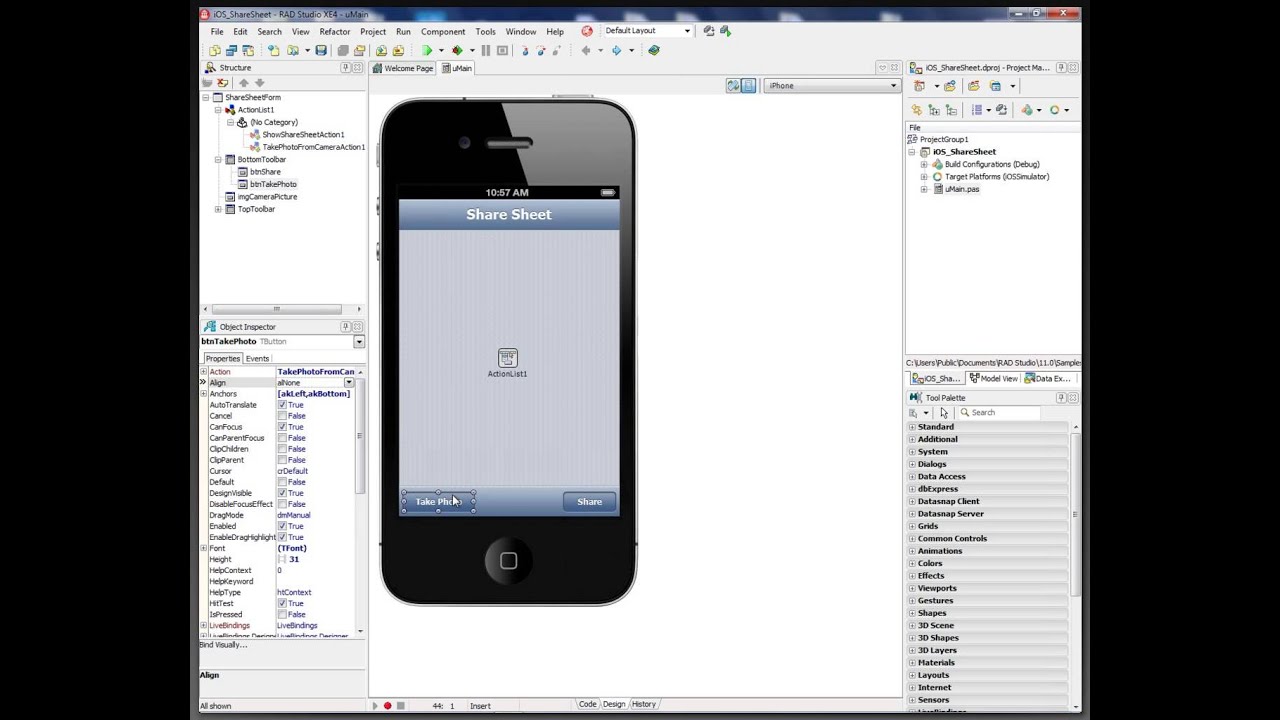Click the Delete item icon in Structure

[223, 83]
